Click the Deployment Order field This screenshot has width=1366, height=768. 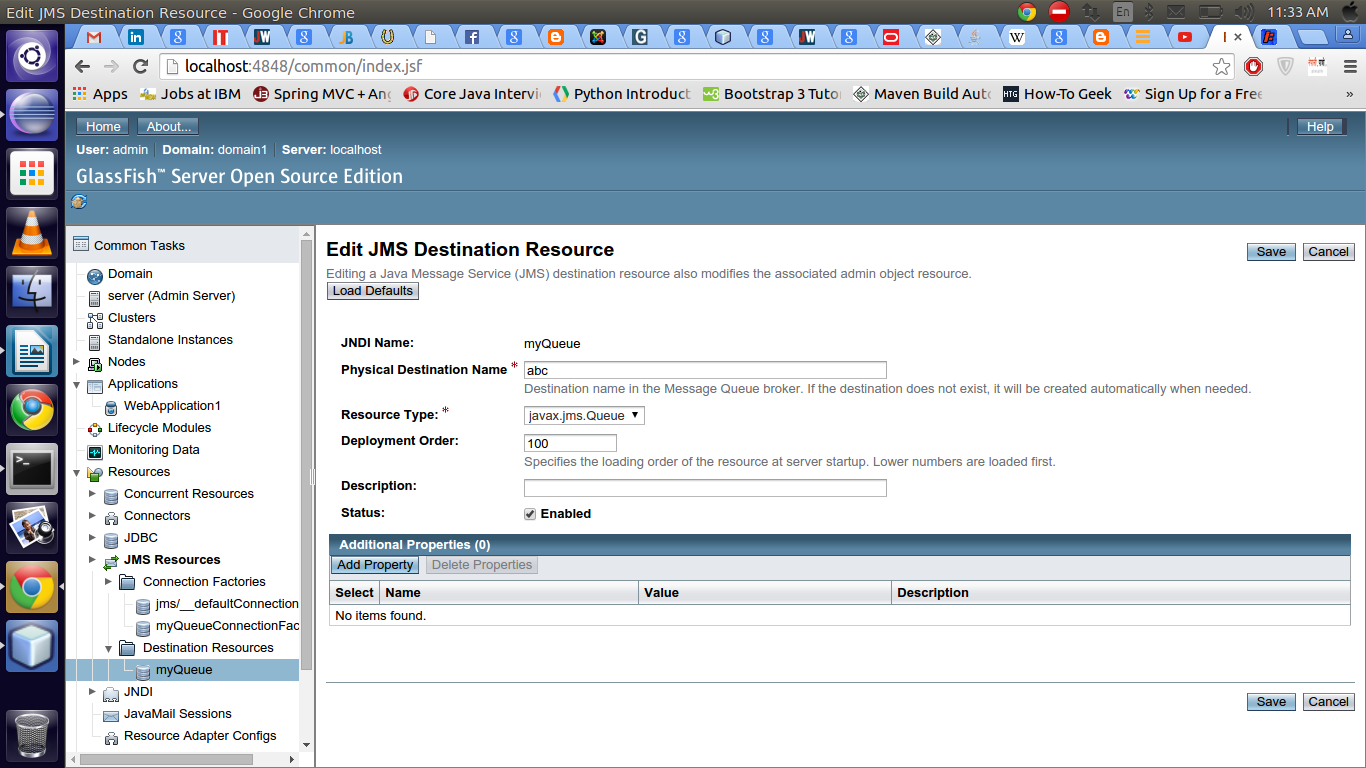570,443
